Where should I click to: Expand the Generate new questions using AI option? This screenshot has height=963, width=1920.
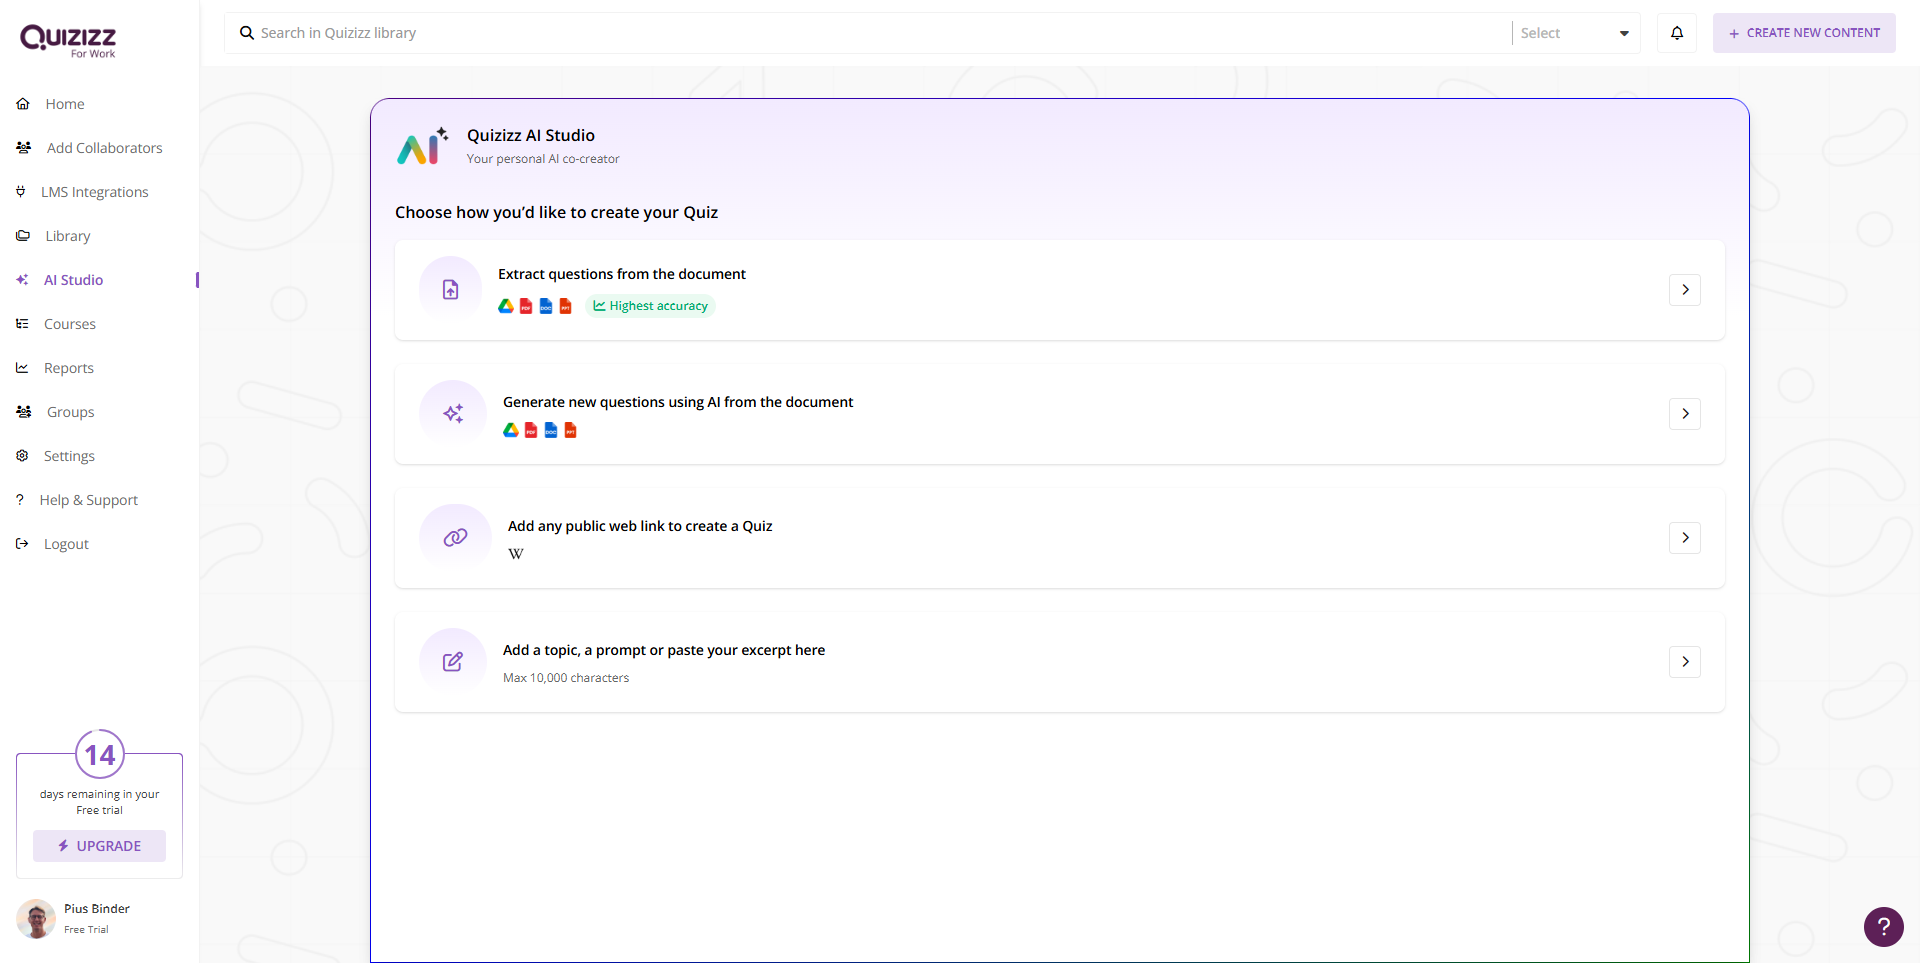pos(1685,414)
